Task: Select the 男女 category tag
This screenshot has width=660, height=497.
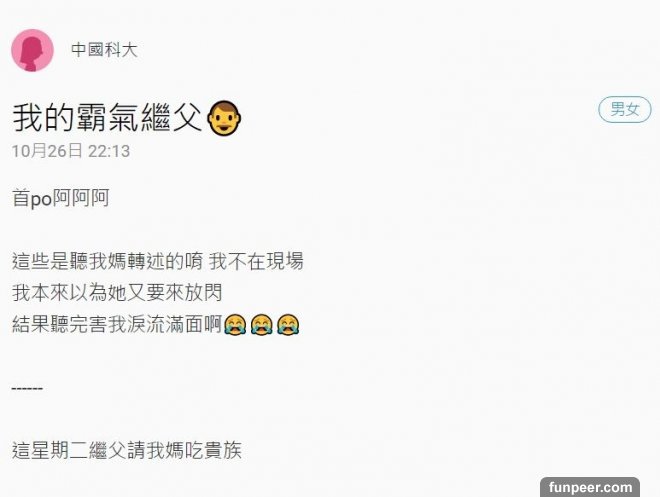Action: click(x=625, y=109)
